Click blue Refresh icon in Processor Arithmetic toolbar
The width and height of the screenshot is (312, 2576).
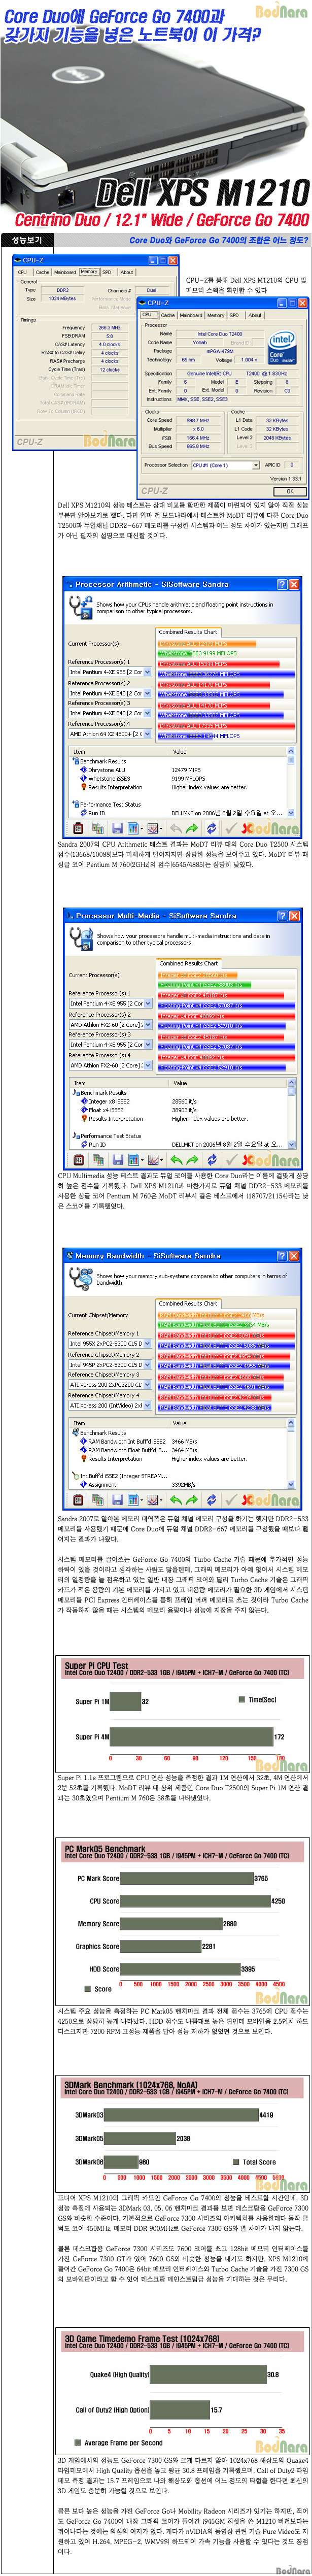coord(211,828)
